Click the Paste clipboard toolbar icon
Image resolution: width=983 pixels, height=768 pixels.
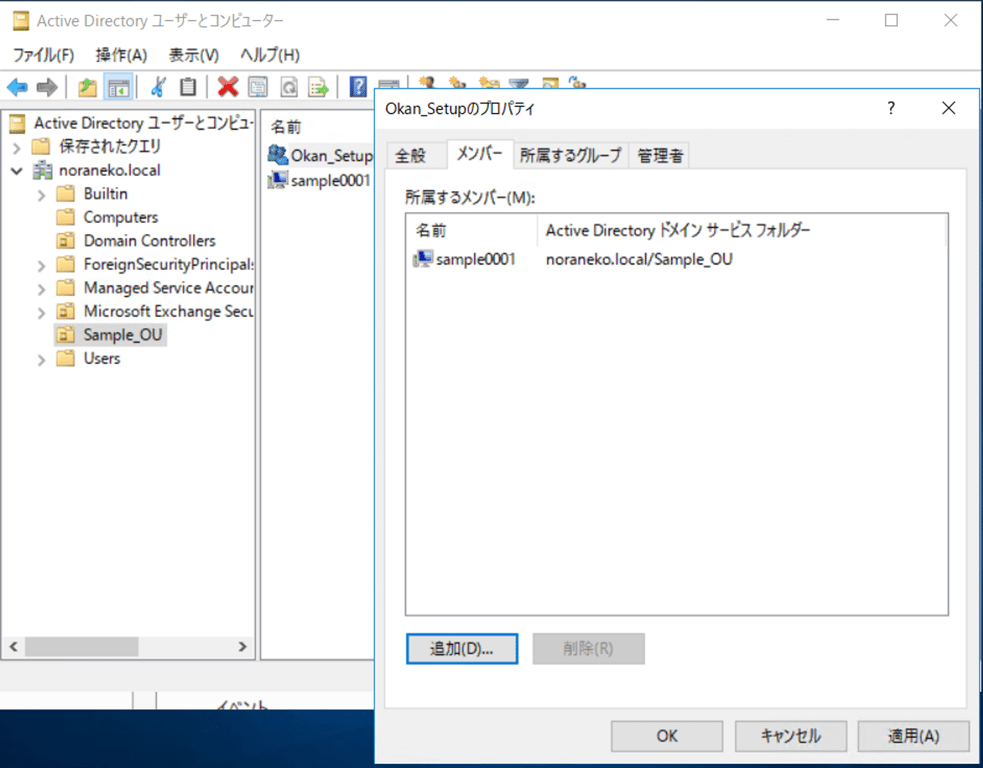click(188, 87)
